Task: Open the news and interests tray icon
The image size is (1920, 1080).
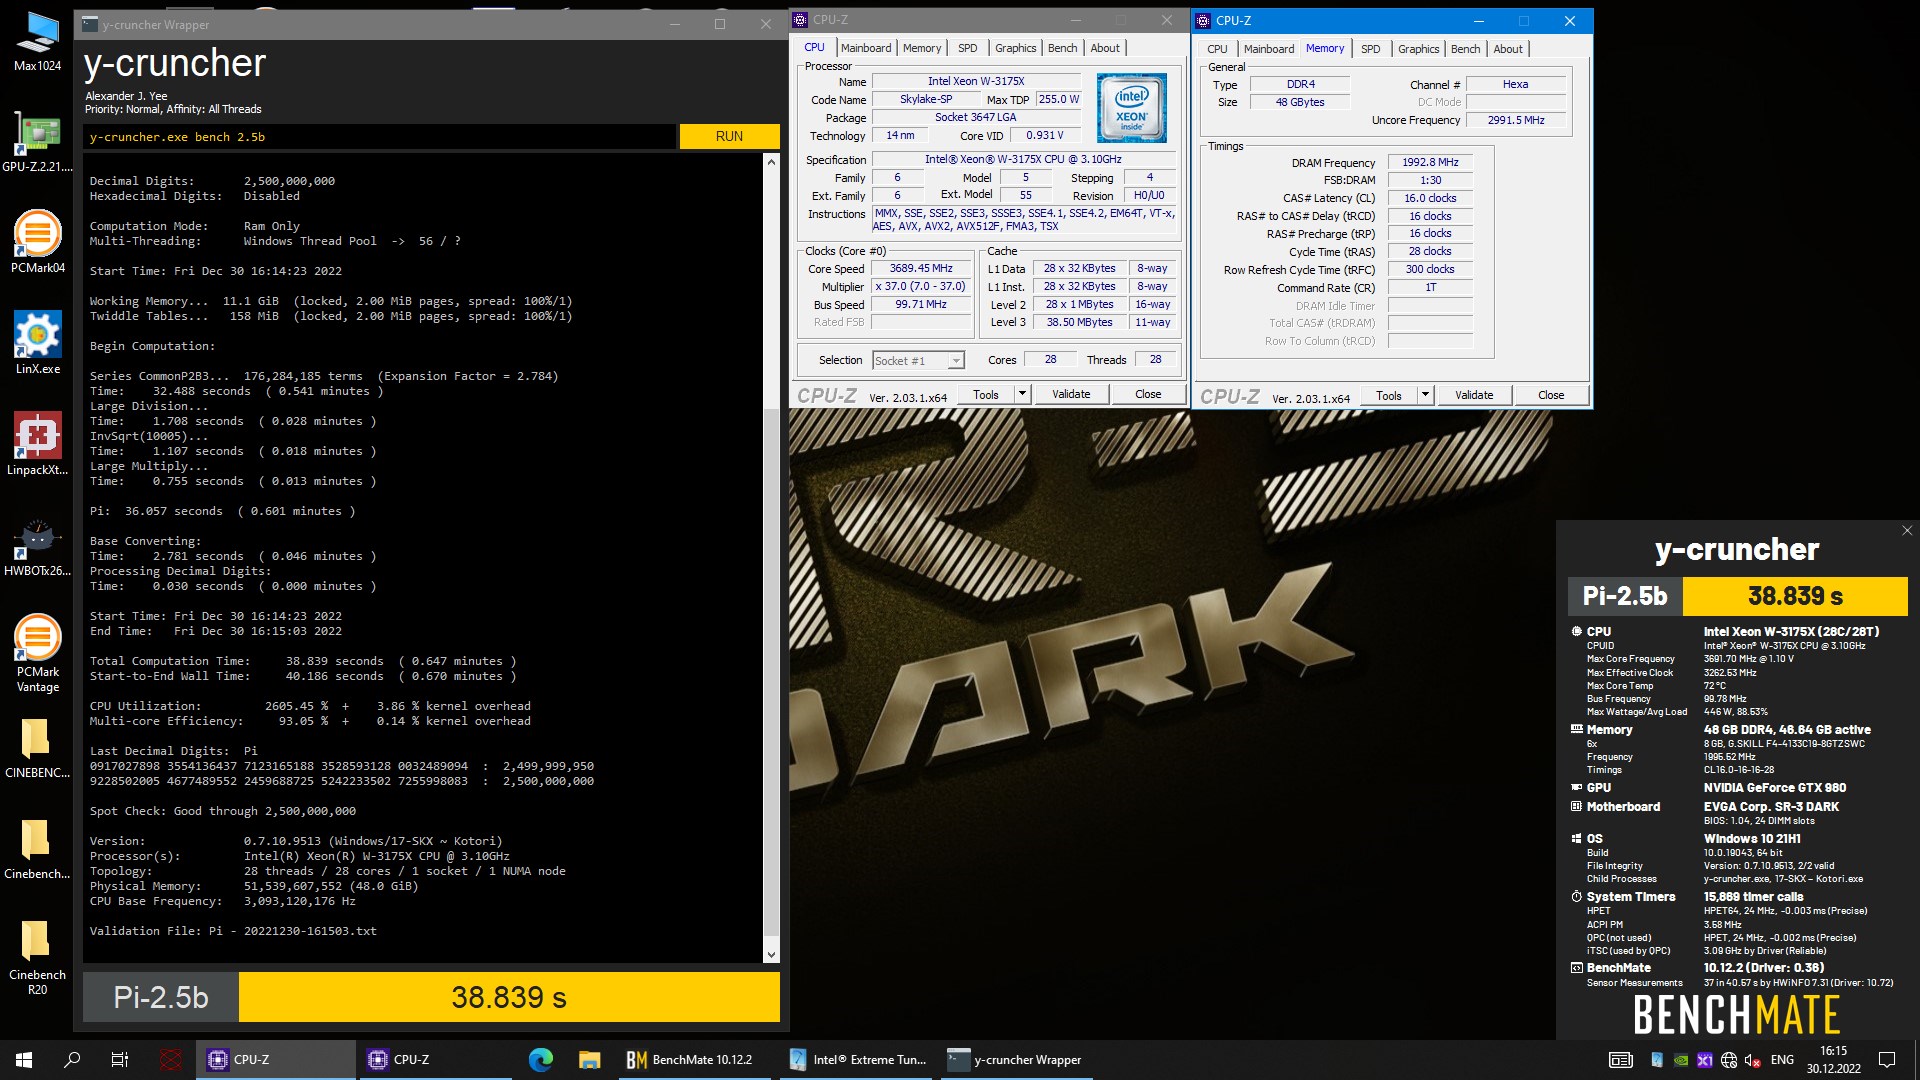Action: [x=1621, y=1060]
